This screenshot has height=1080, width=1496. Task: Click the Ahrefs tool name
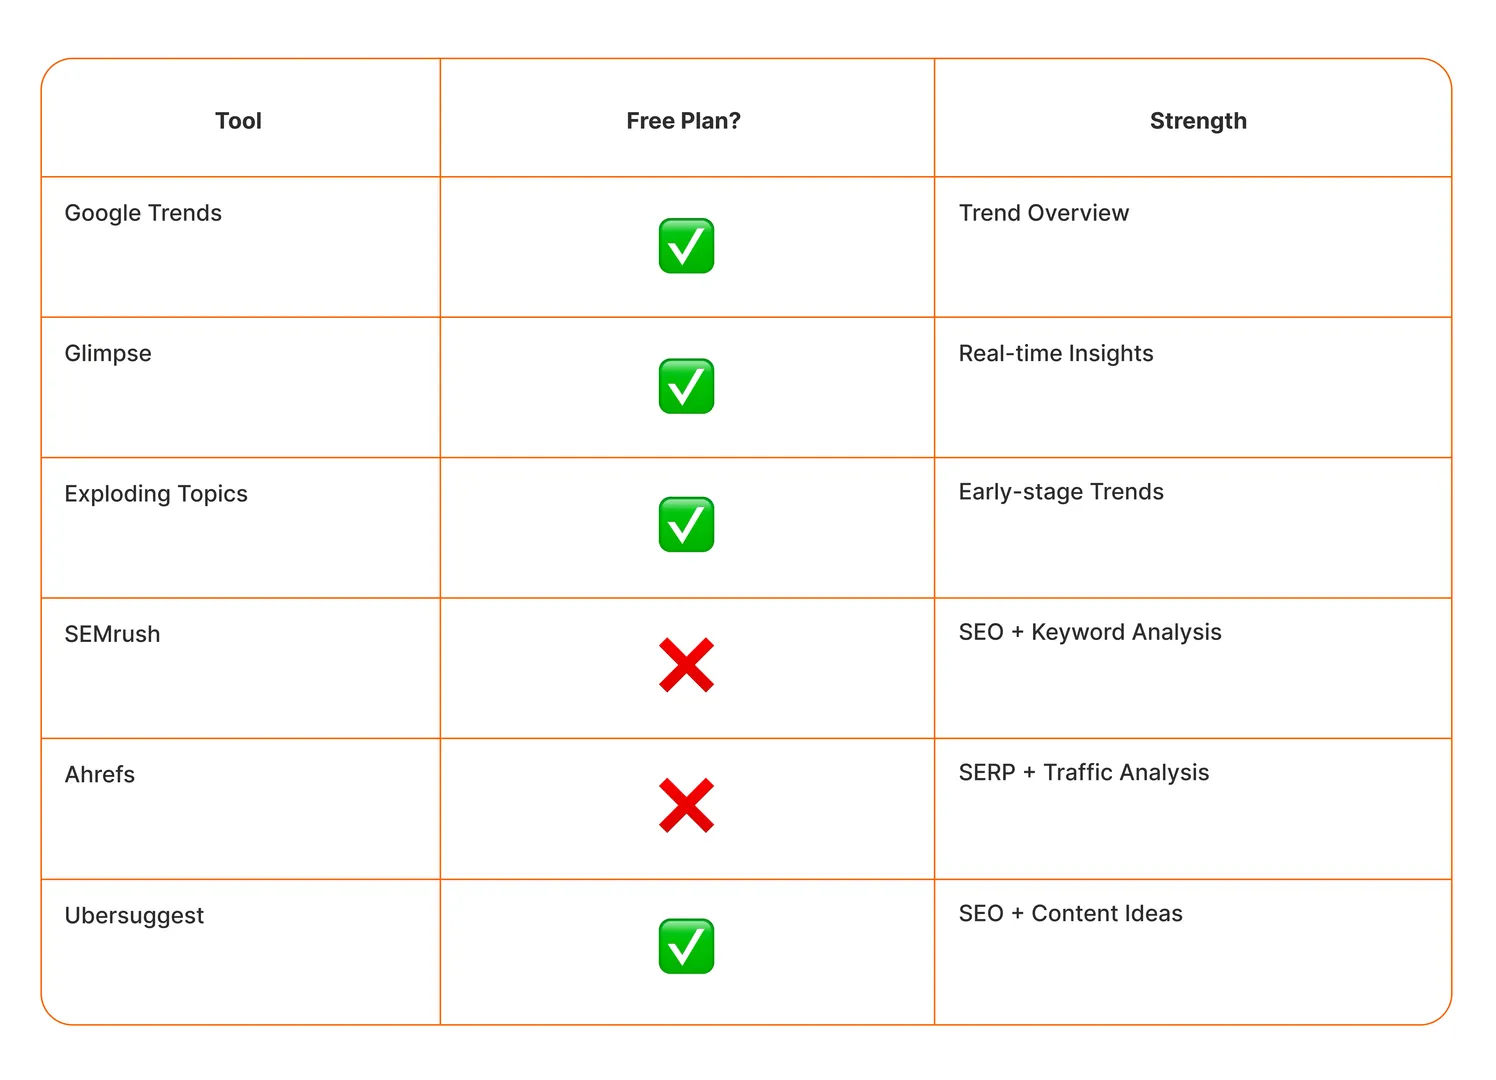tap(100, 774)
